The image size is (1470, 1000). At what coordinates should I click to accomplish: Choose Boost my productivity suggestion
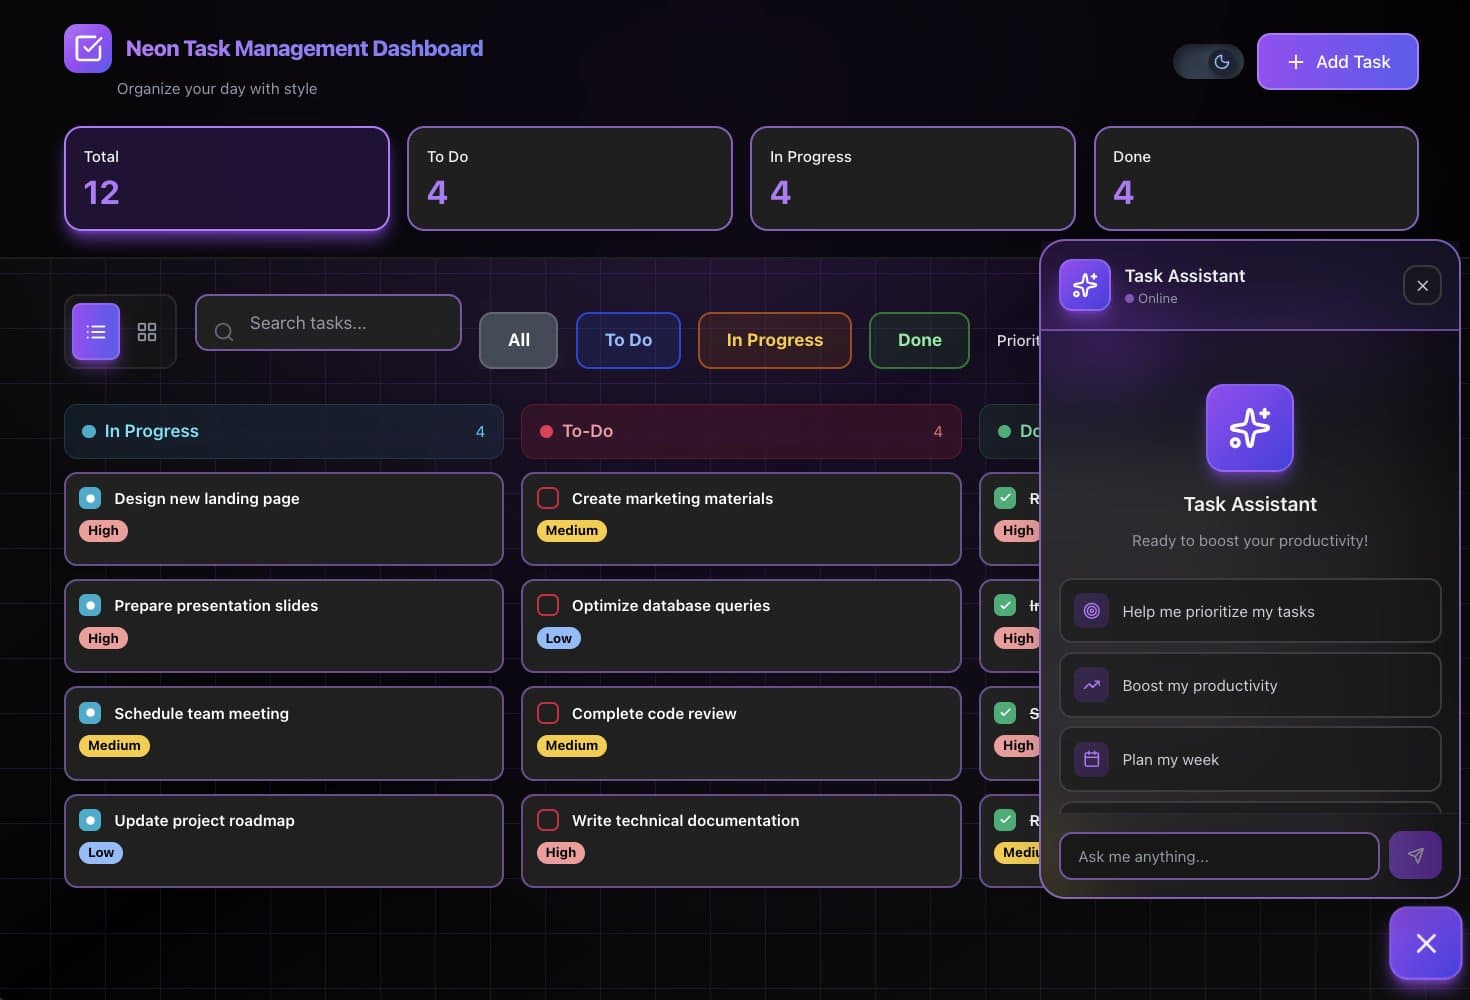(x=1250, y=685)
